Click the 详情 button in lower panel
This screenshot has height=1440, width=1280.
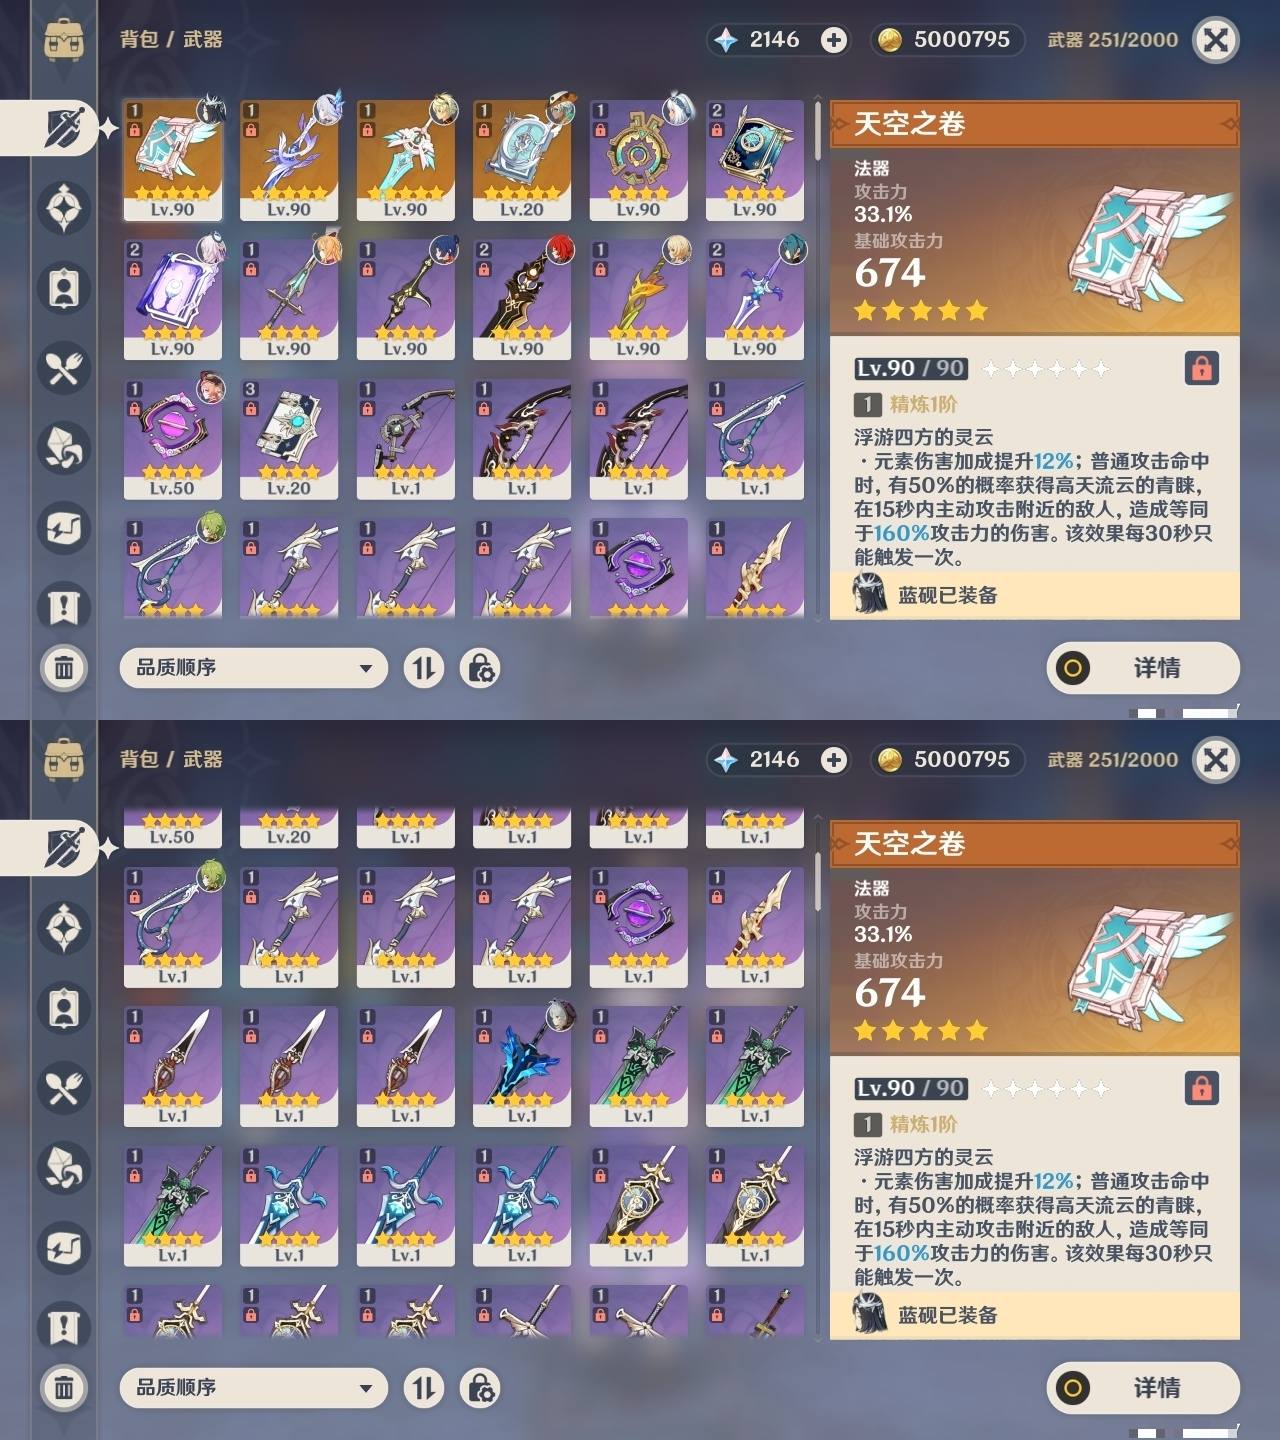pos(1143,1388)
